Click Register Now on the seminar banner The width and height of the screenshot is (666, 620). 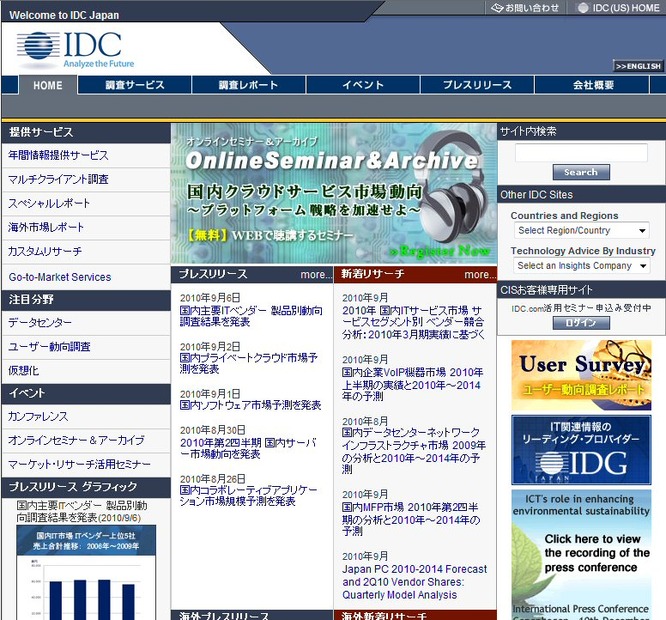click(440, 251)
